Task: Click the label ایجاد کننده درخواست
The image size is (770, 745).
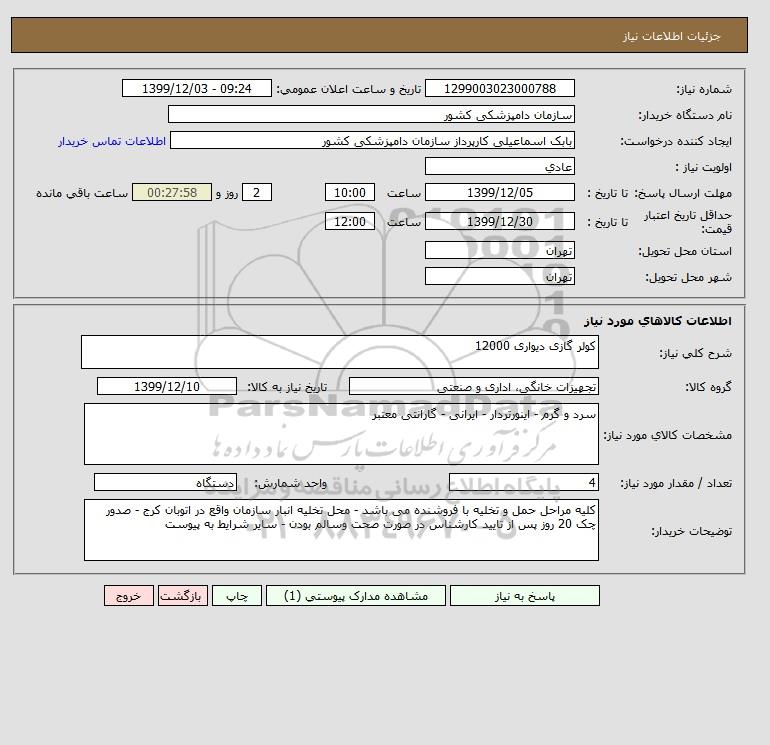Action: coord(676,141)
